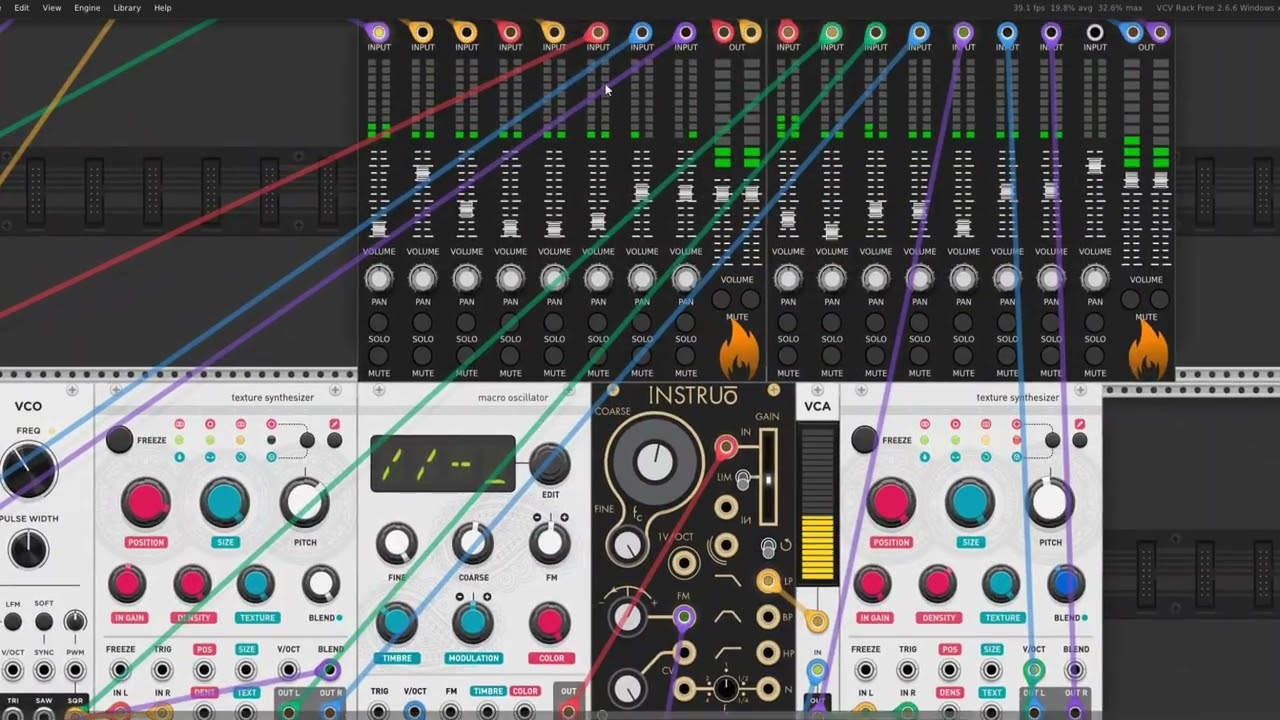The image size is (1280, 720).
Task: Toggle the LFM button on VCO
Action: 13,622
